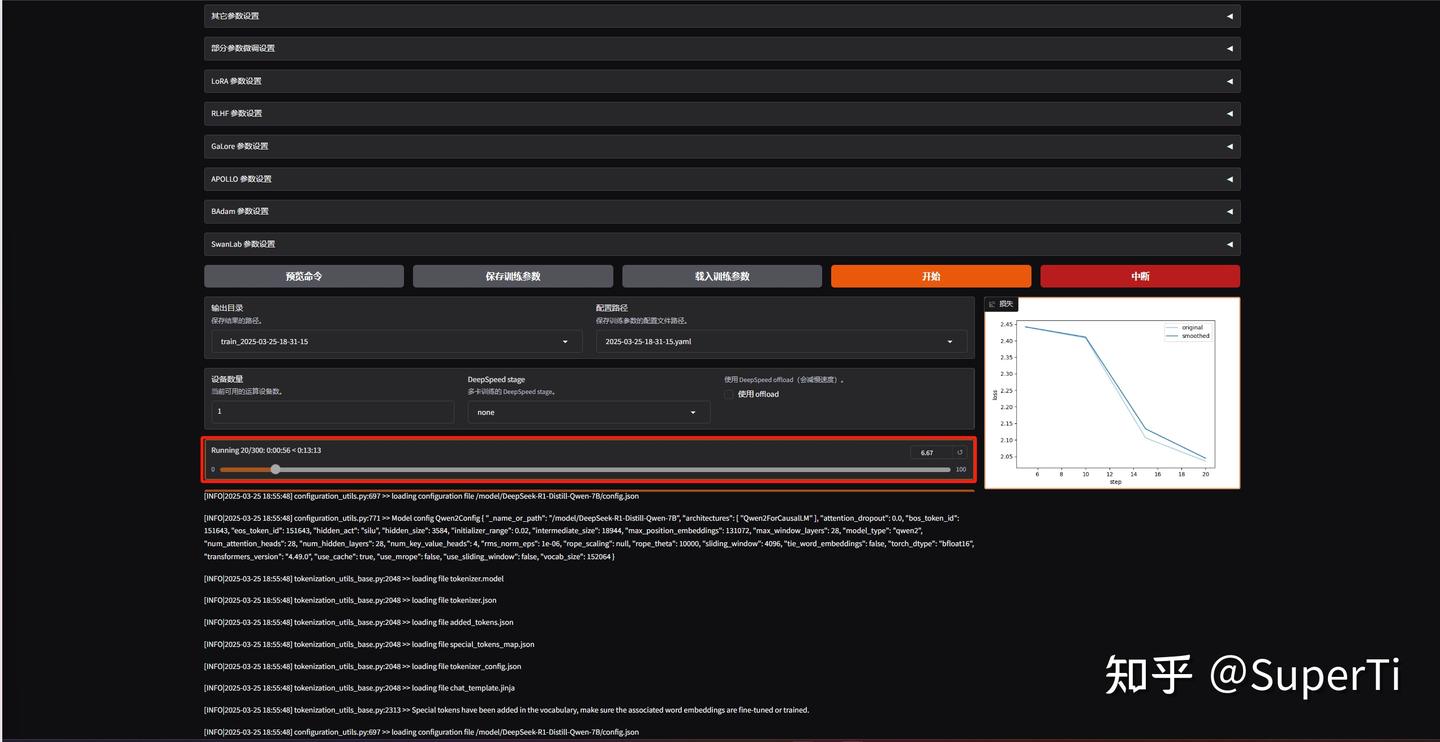1440x742 pixels.
Task: Click the progress slider handle
Action: (x=275, y=469)
